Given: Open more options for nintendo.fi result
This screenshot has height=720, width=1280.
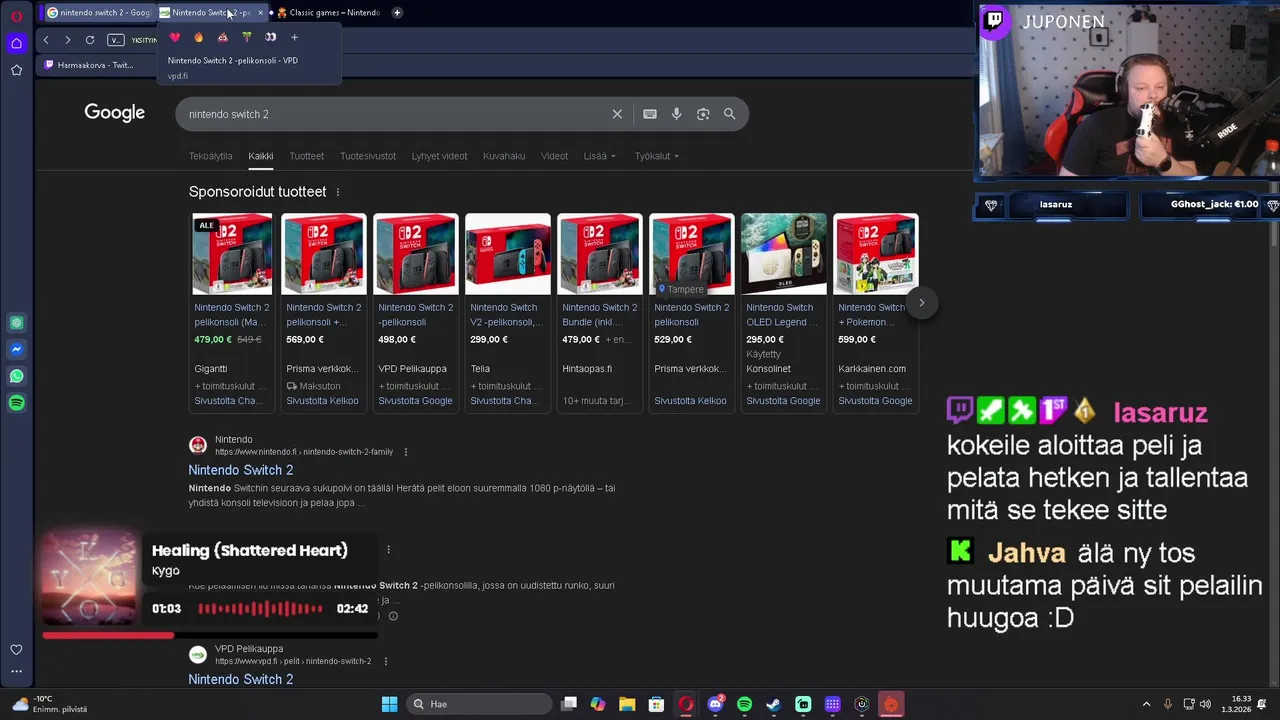Looking at the screenshot, I should (x=405, y=452).
